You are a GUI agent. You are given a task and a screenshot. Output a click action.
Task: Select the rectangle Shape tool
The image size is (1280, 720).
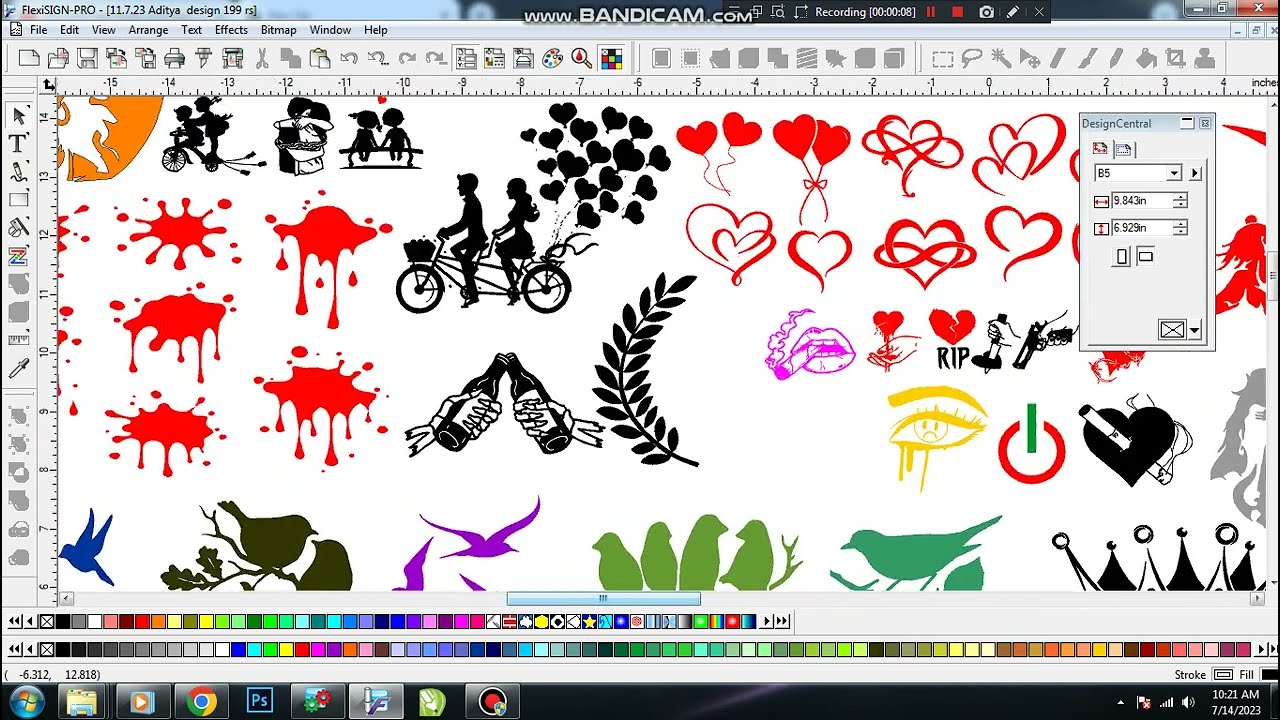[x=19, y=200]
